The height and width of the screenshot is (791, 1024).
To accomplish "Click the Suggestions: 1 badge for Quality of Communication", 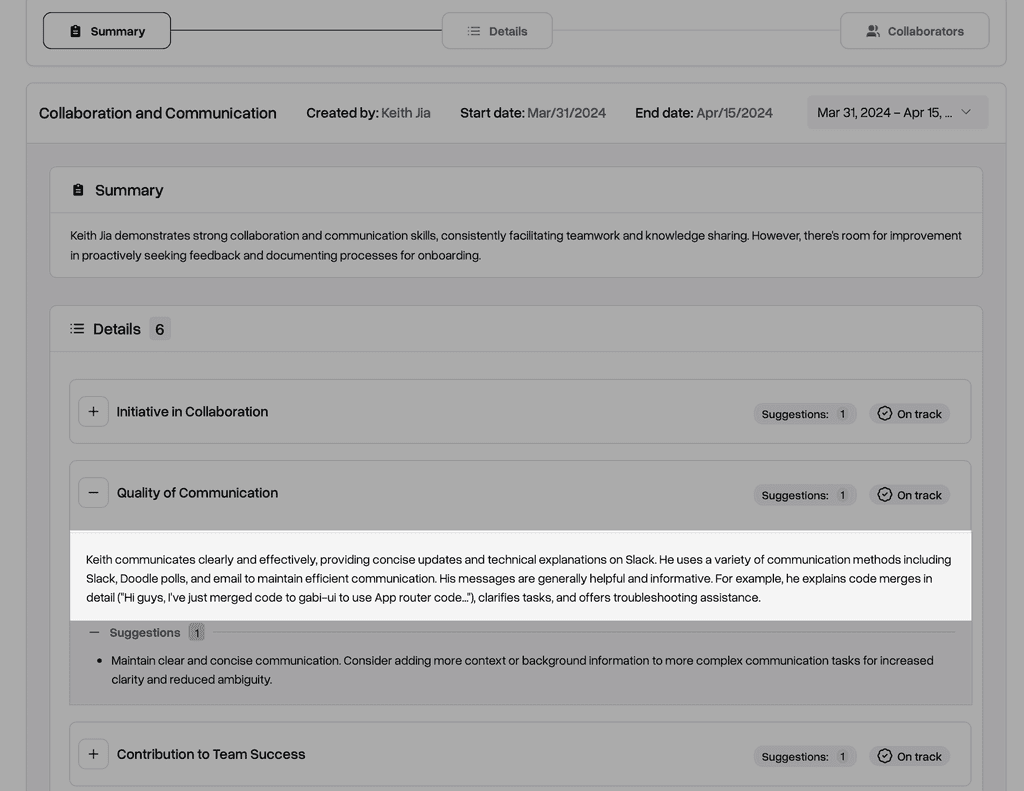I will click(805, 494).
